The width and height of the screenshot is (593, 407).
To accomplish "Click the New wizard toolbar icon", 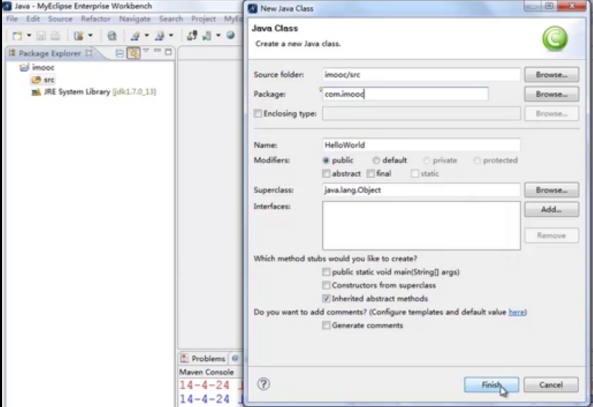I will (x=17, y=36).
